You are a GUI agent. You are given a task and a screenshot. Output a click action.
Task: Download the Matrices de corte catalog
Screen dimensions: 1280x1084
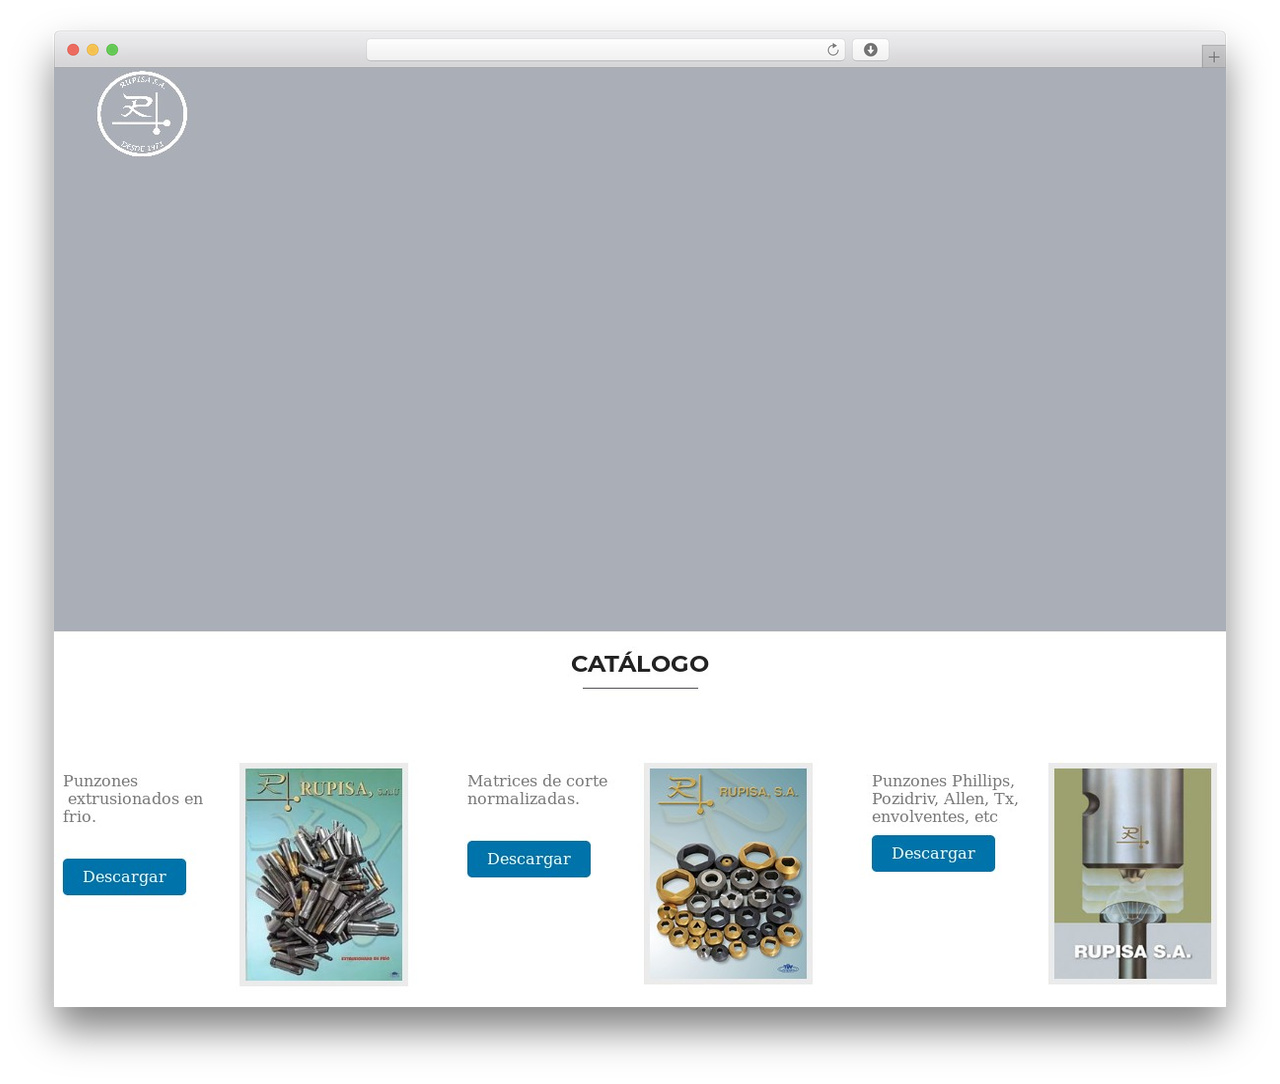tap(529, 859)
